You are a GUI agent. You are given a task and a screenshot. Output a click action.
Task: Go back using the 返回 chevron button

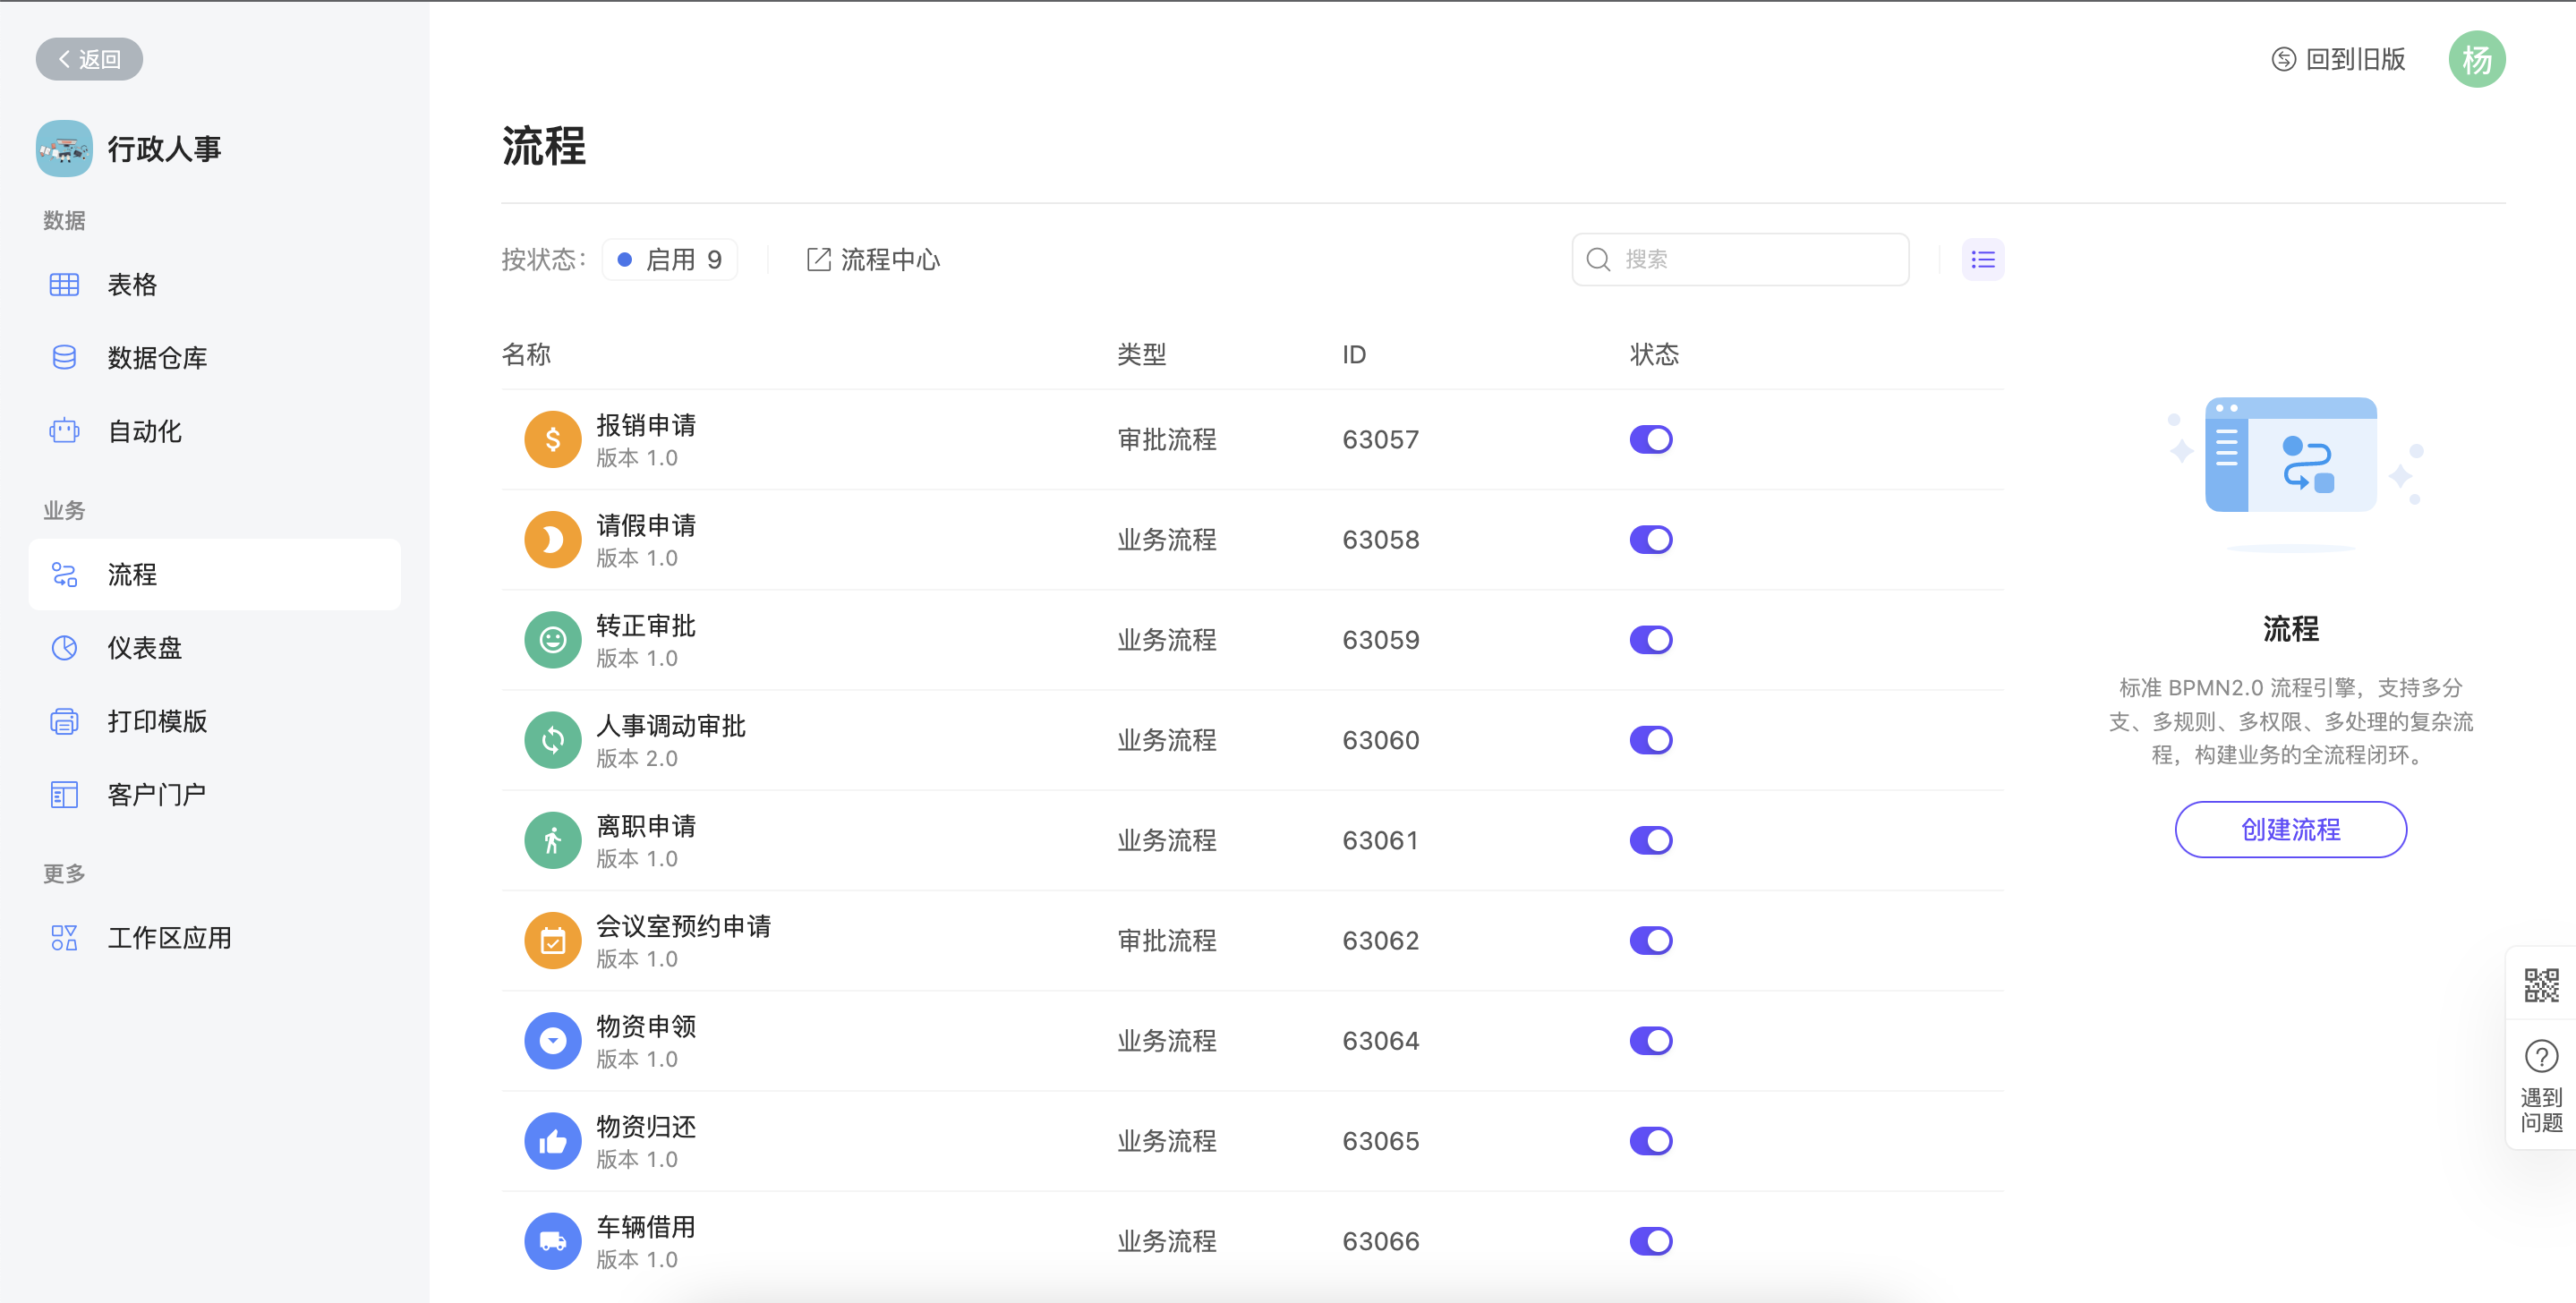(89, 59)
